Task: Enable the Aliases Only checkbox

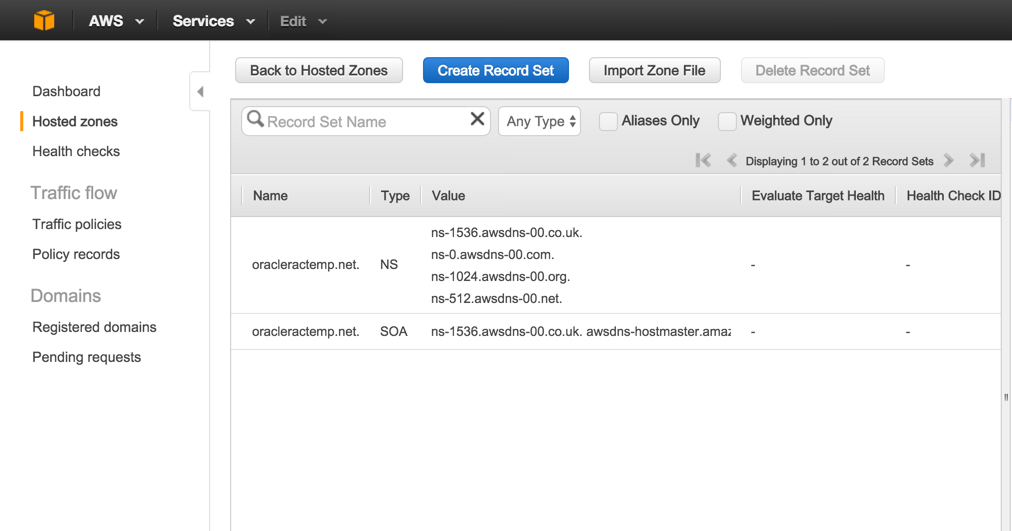Action: 608,121
